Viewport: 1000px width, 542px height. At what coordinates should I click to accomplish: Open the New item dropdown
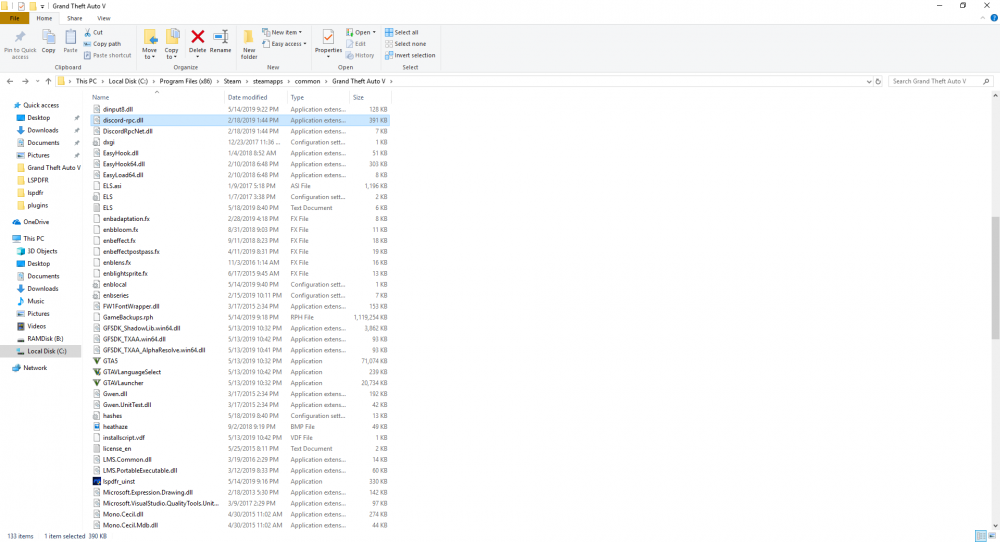283,32
